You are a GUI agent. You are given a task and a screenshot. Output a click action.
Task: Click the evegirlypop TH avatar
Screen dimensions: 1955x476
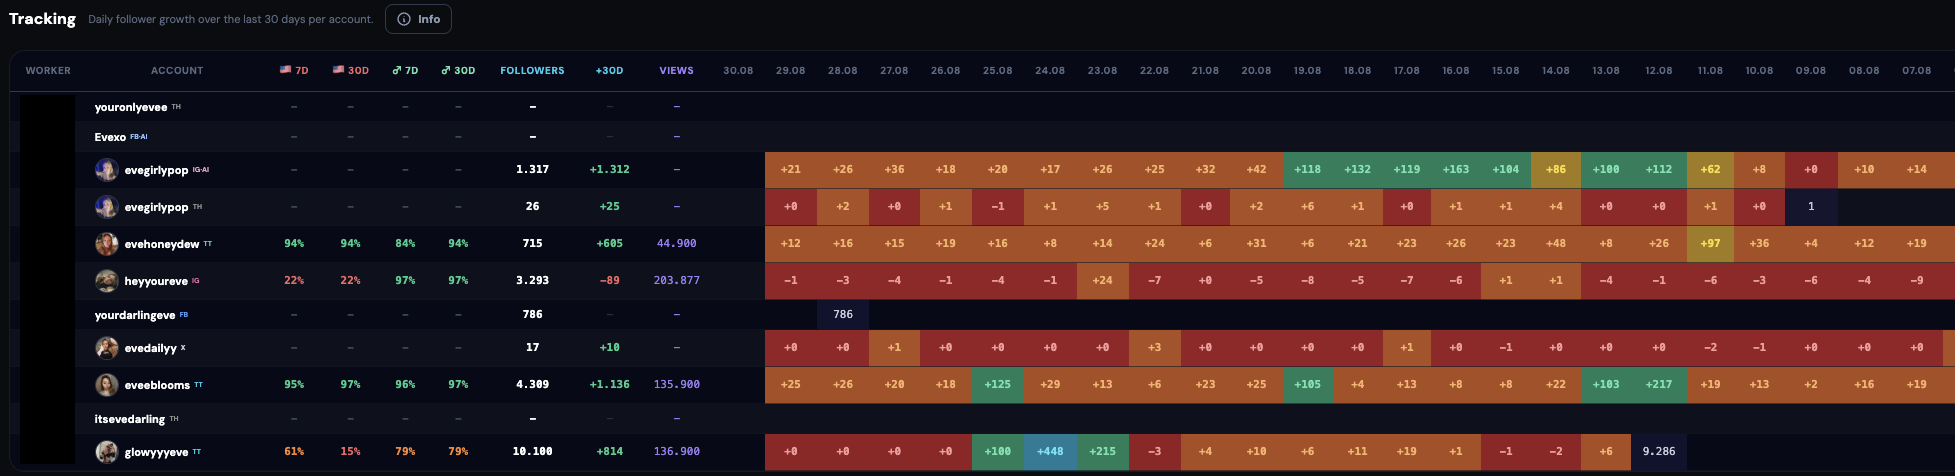tap(107, 207)
